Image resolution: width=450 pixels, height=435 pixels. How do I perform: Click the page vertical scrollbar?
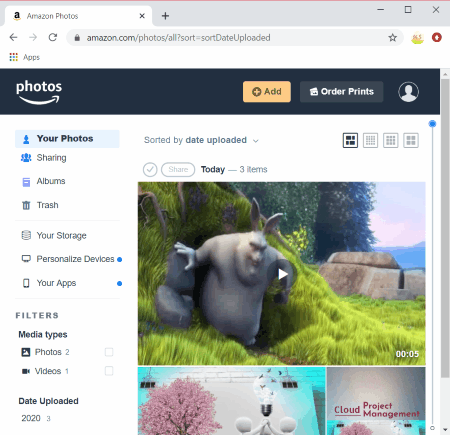pyautogui.click(x=445, y=228)
